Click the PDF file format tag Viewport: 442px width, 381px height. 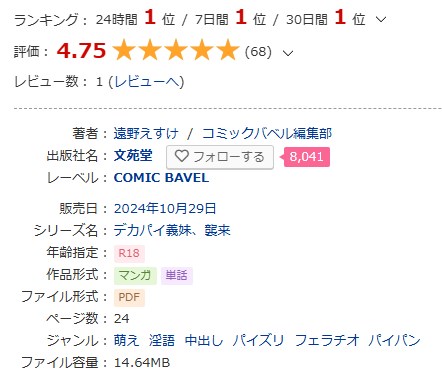pos(129,297)
